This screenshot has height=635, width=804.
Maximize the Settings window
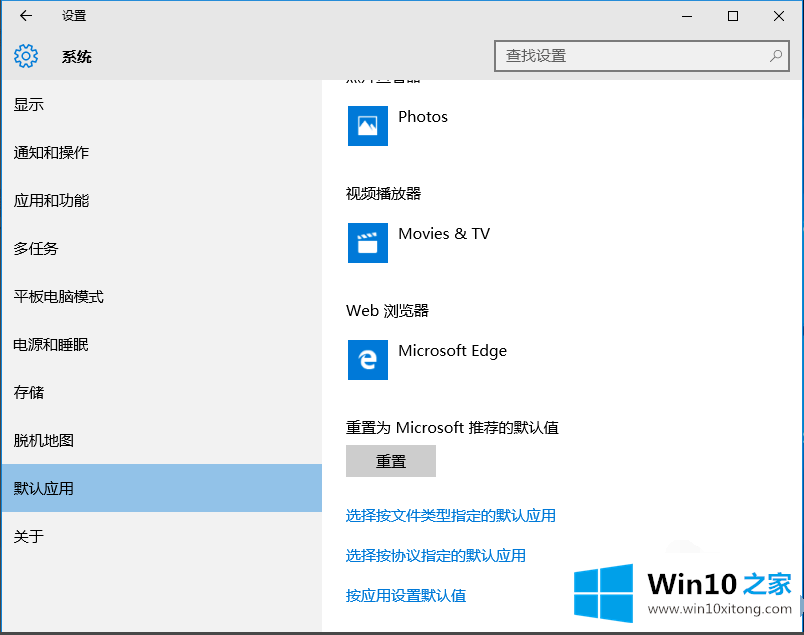733,16
